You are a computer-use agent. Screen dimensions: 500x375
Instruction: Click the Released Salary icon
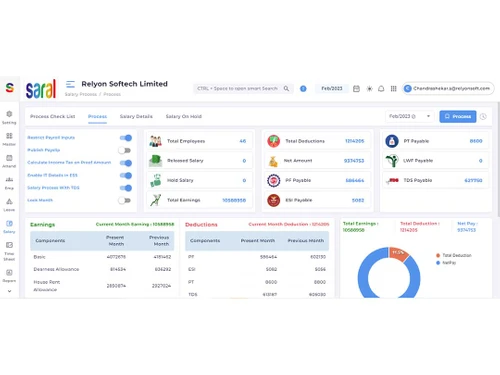[155, 161]
